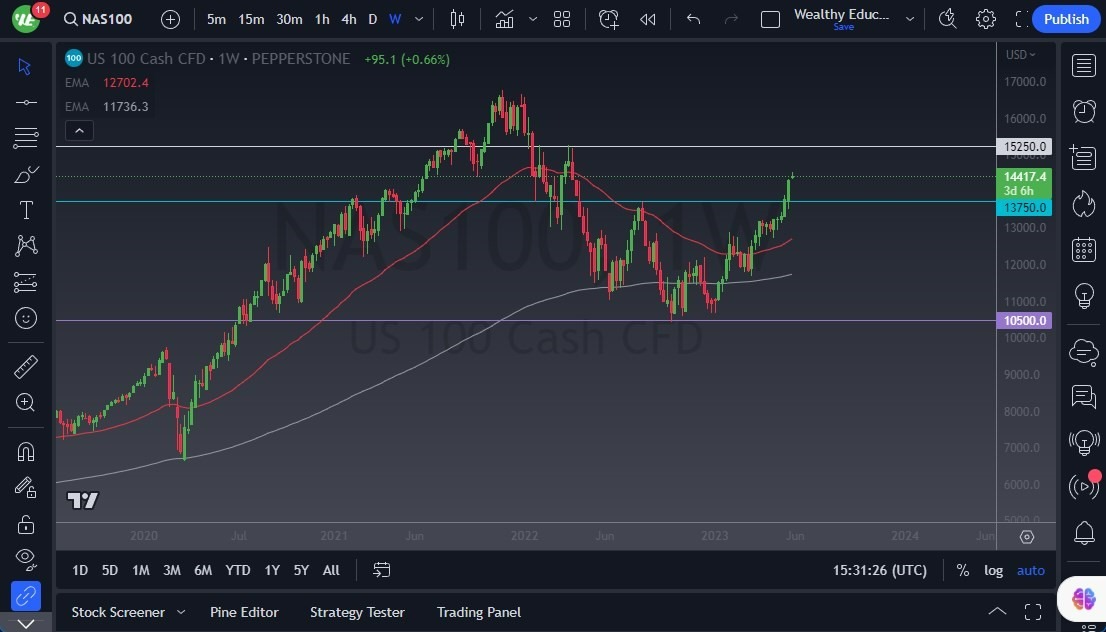Open the USD currency dropdown on the price scale
Screen dimensions: 1106x632
click(x=1020, y=55)
